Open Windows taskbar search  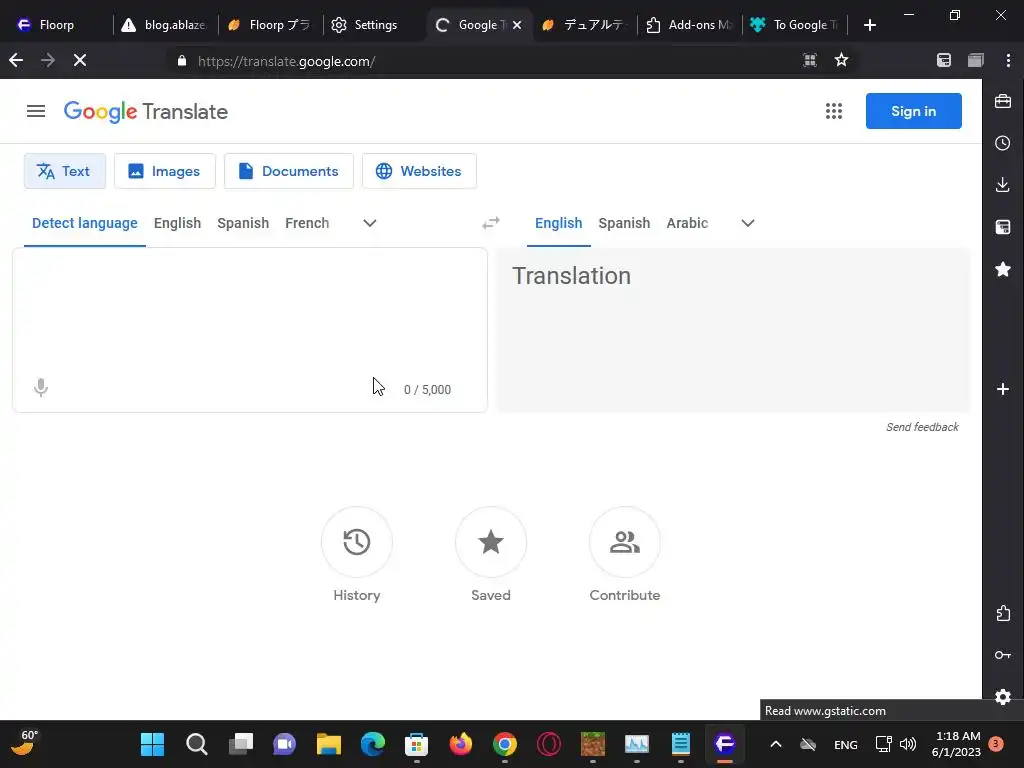coord(197,744)
